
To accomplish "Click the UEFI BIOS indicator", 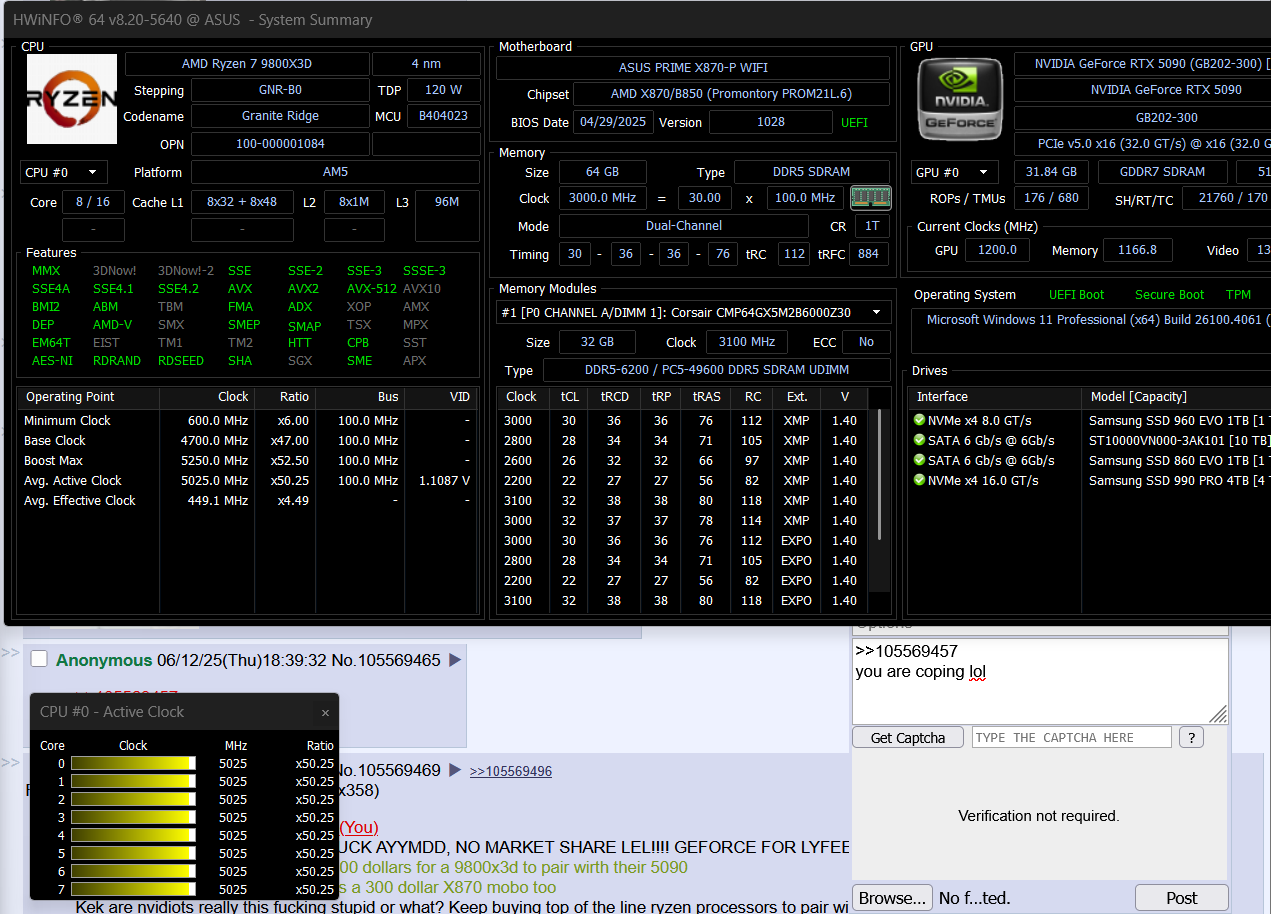I will click(x=855, y=123).
